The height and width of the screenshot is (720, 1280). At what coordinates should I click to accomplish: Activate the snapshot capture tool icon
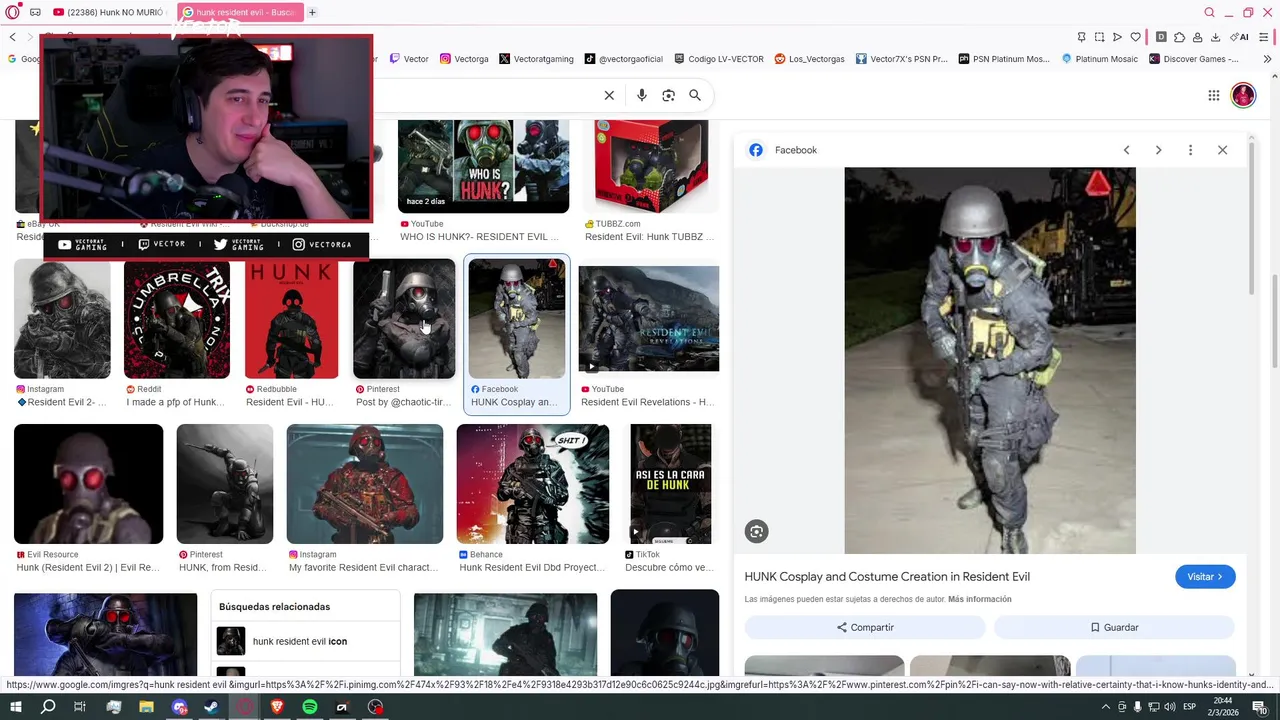coord(1099,37)
